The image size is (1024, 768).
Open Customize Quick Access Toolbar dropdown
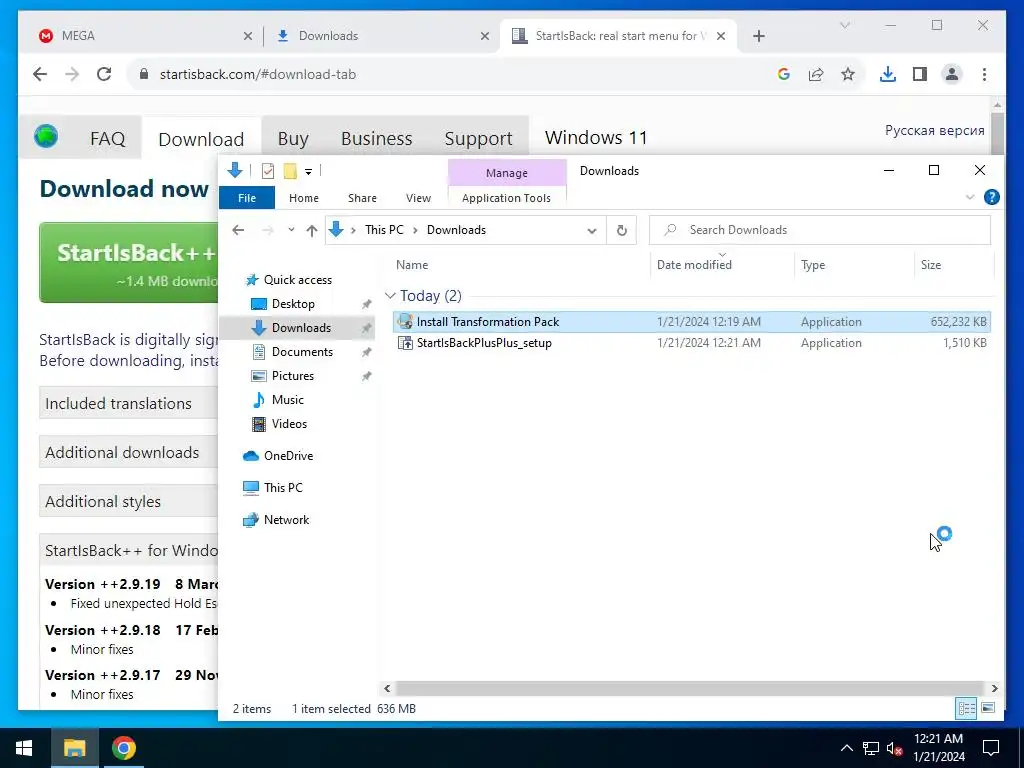(x=308, y=172)
